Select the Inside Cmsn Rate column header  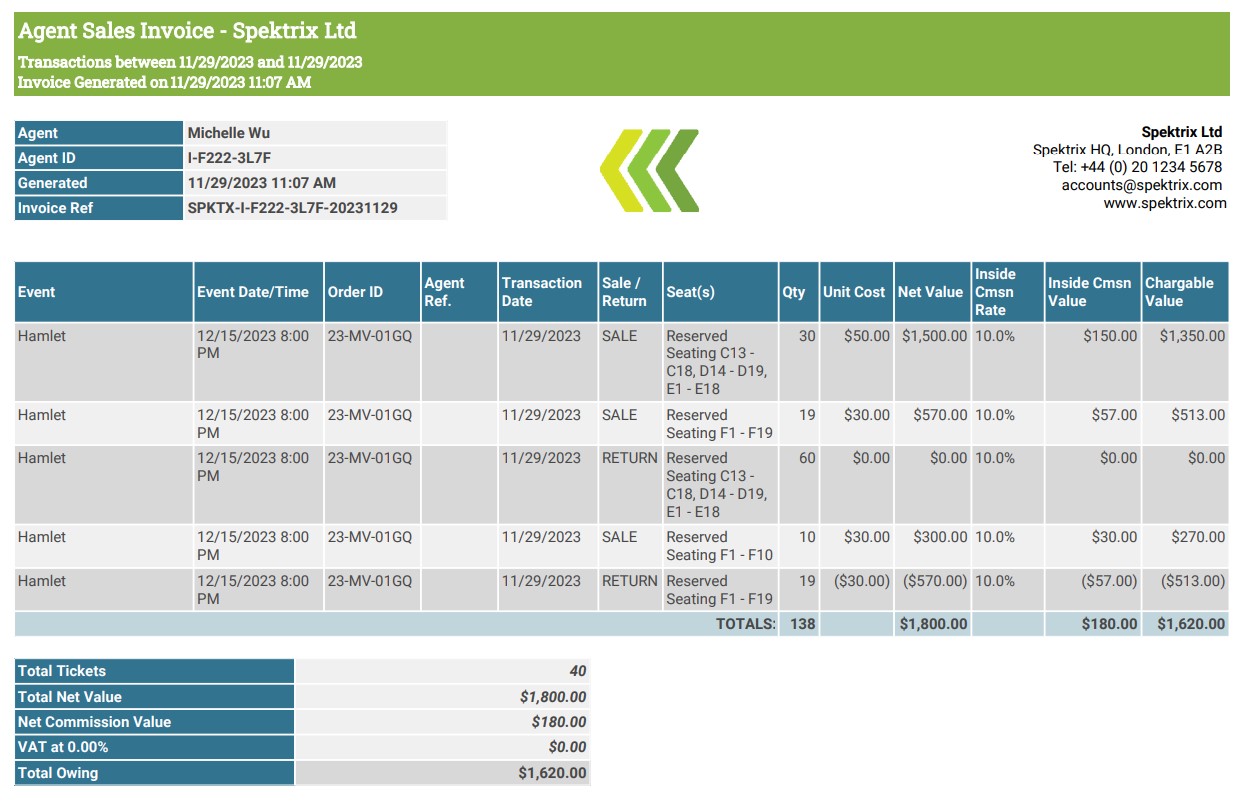(x=995, y=292)
